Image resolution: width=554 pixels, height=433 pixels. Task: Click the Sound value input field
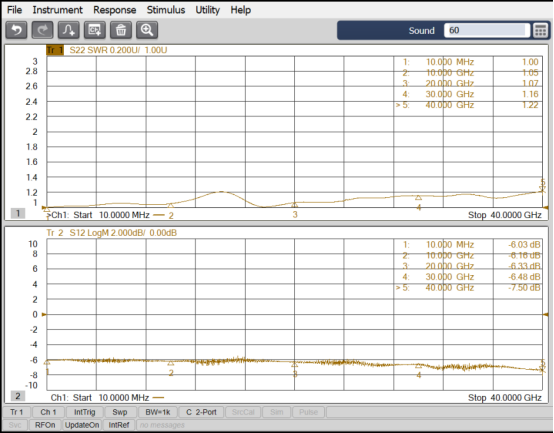pyautogui.click(x=487, y=30)
